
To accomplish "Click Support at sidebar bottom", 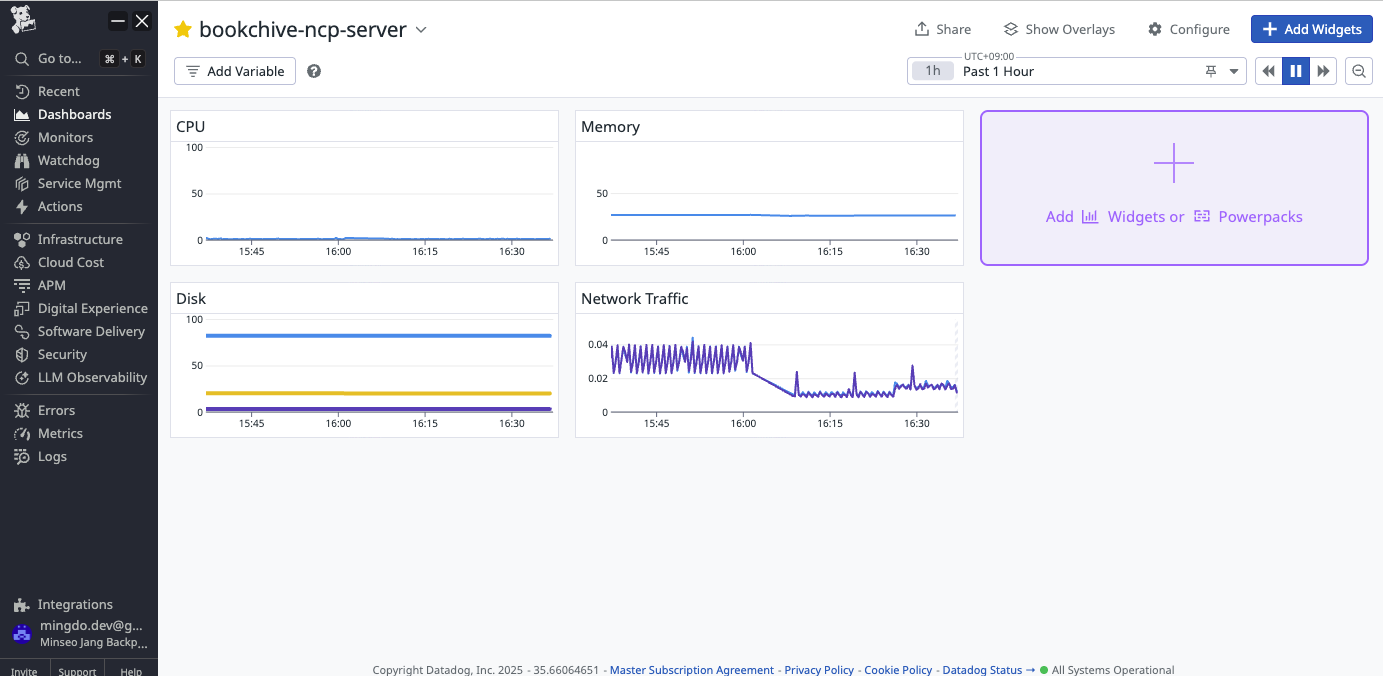I will tap(77, 671).
